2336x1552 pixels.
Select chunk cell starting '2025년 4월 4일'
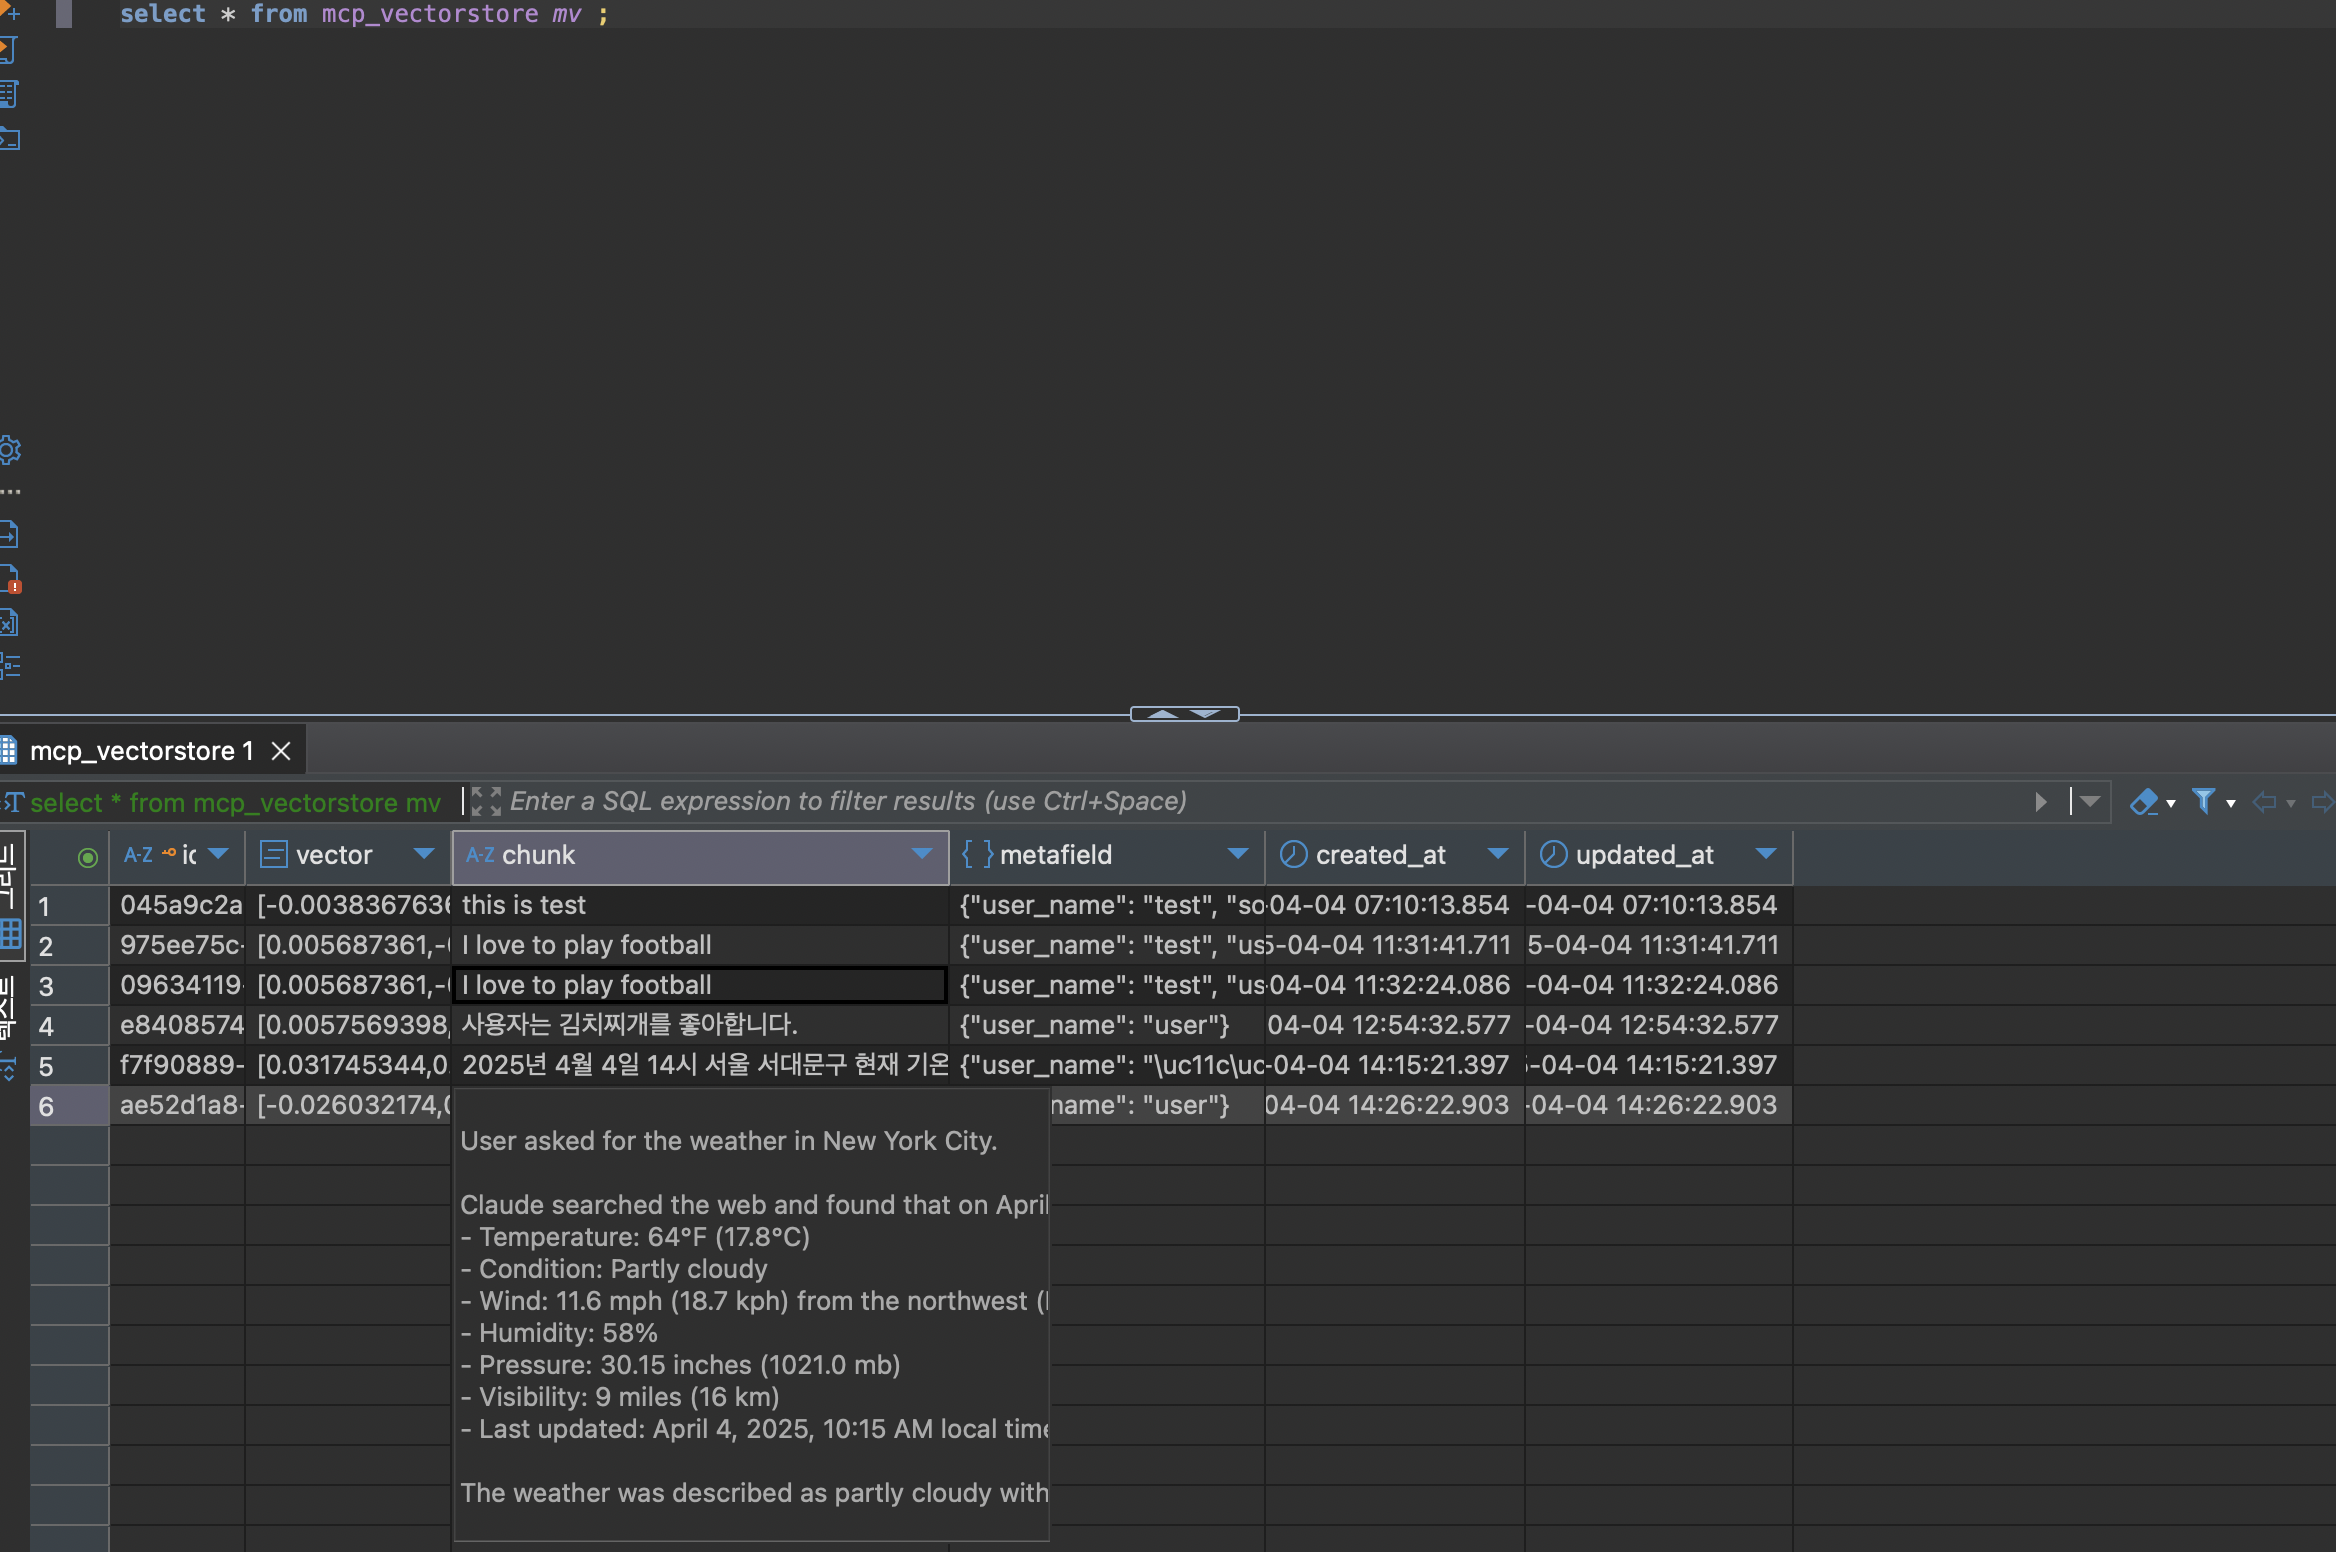pyautogui.click(x=700, y=1065)
